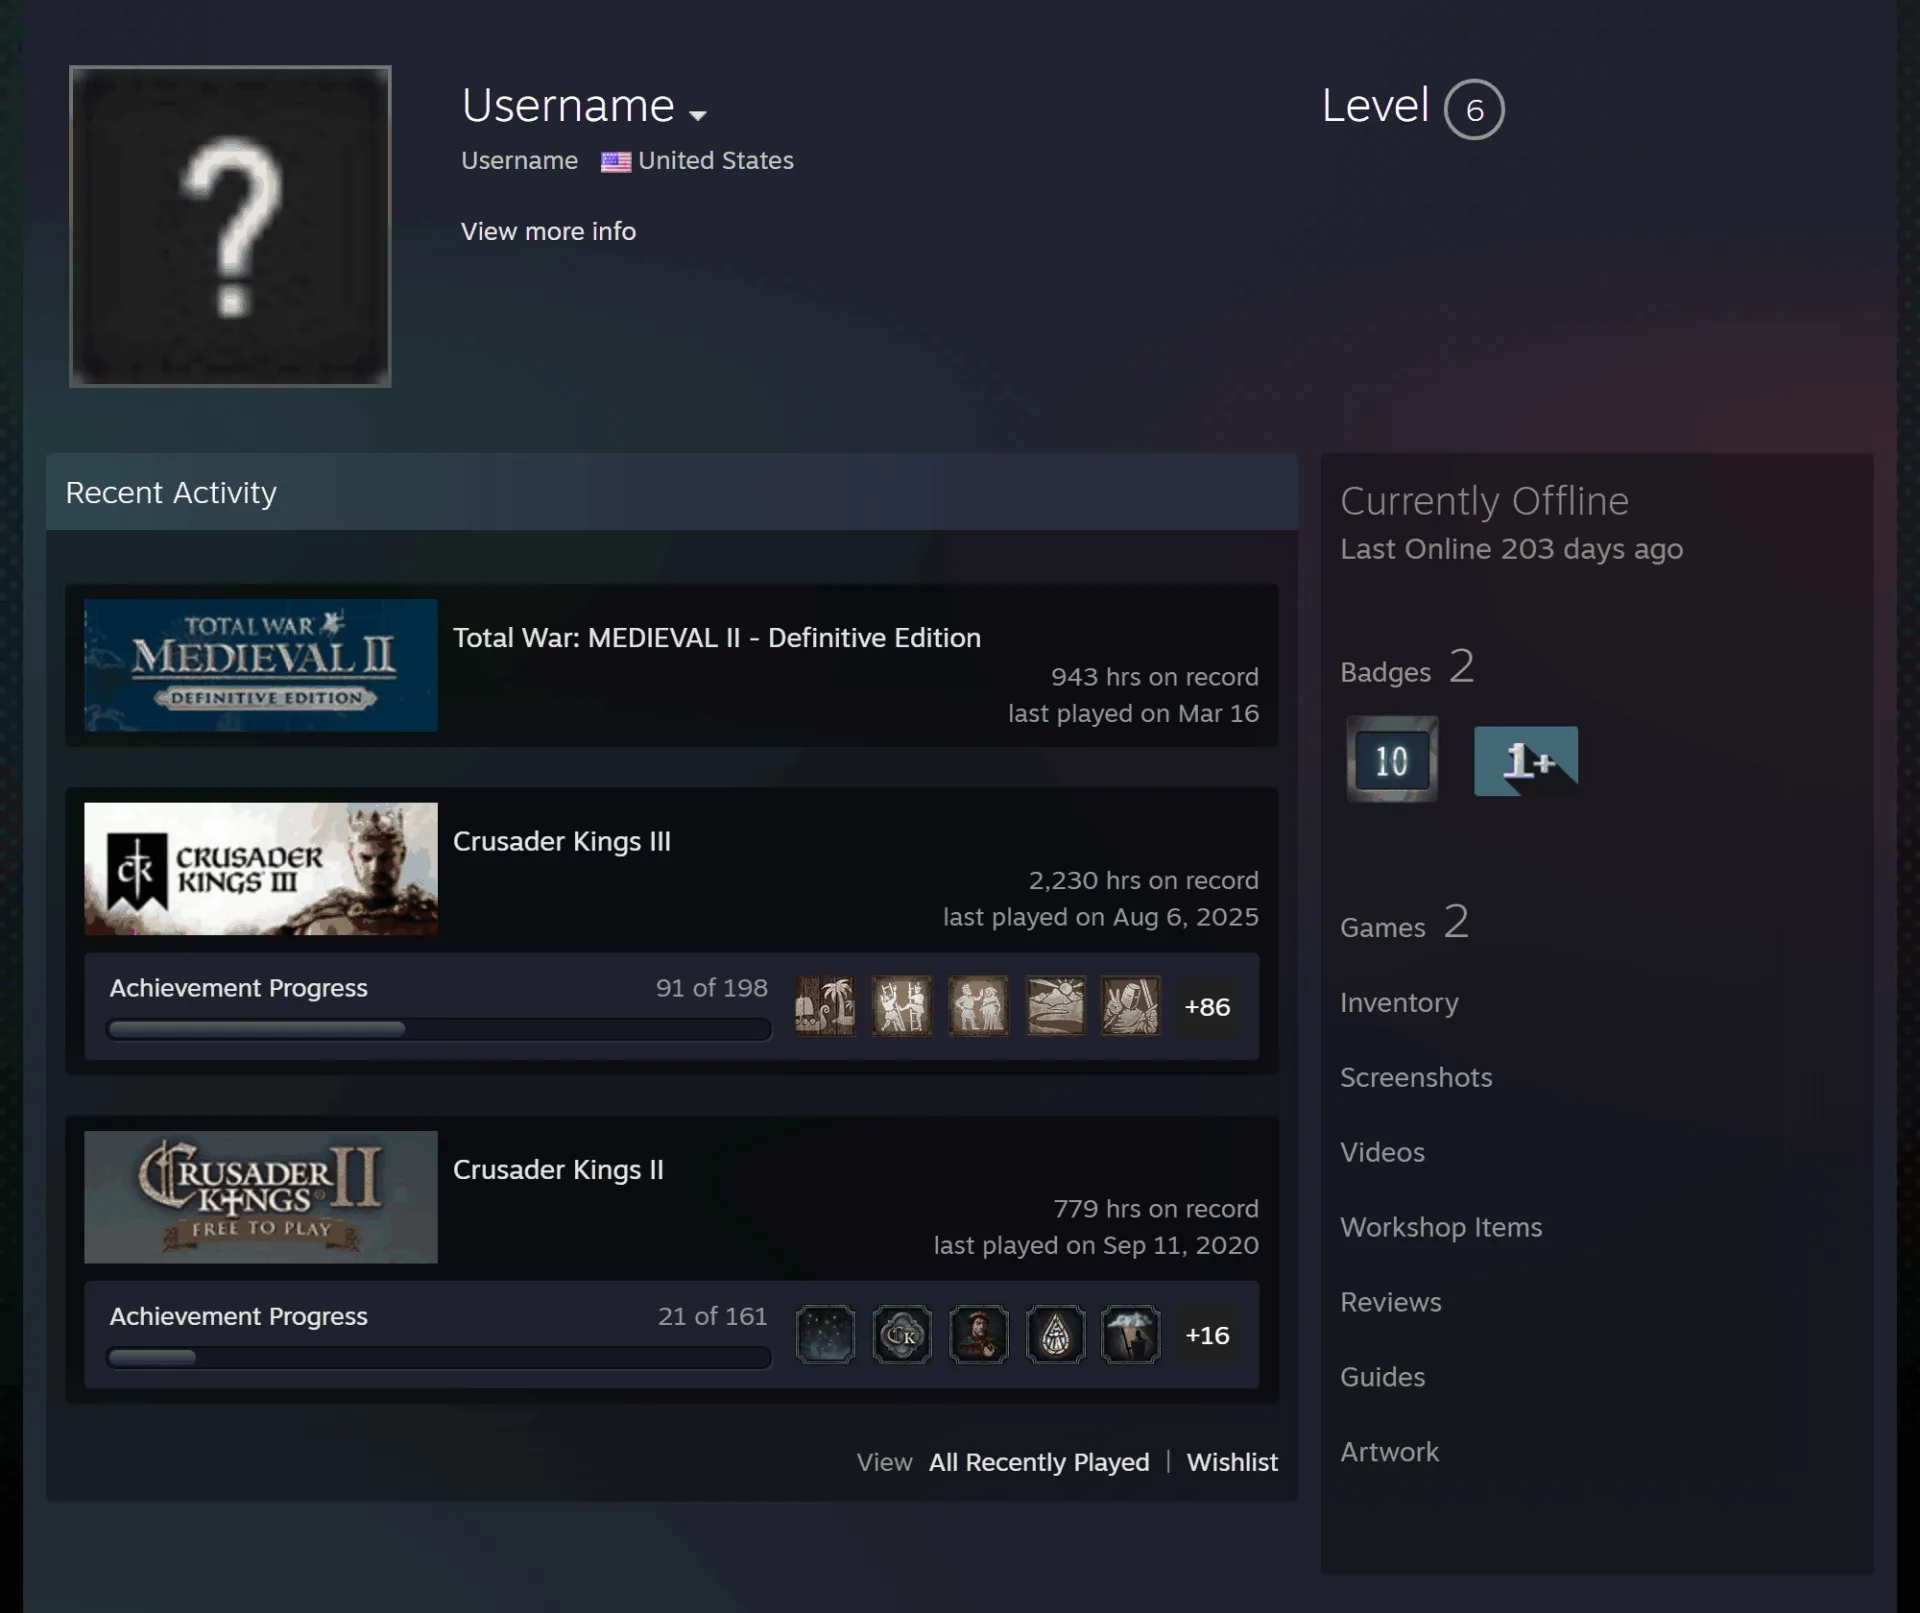Open the Inventory link
The height and width of the screenshot is (1613, 1920).
(1399, 1002)
